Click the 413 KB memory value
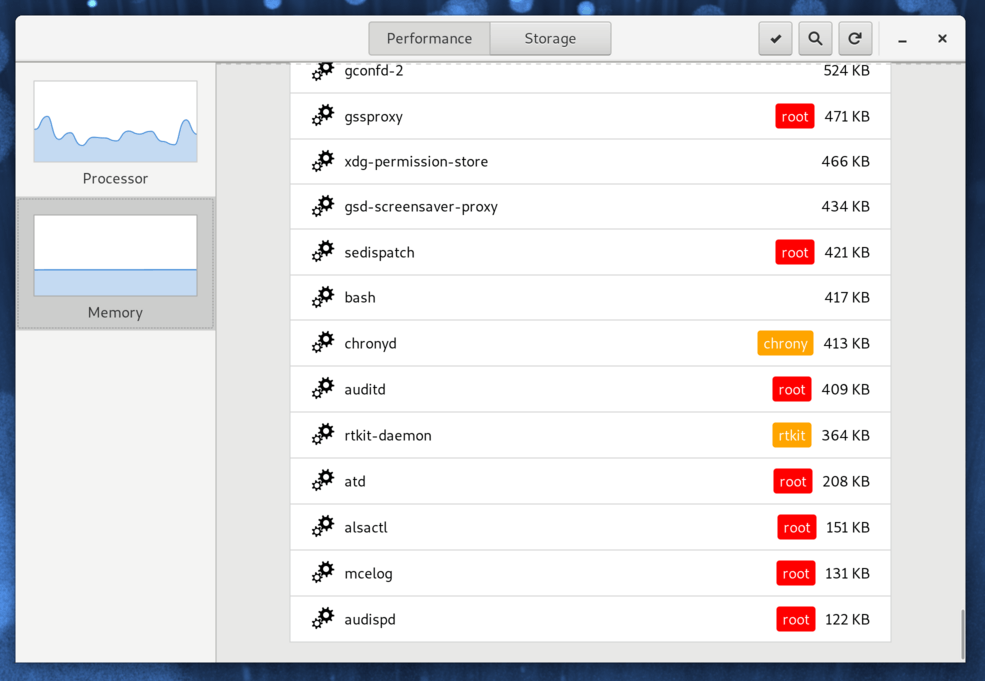 tap(846, 343)
